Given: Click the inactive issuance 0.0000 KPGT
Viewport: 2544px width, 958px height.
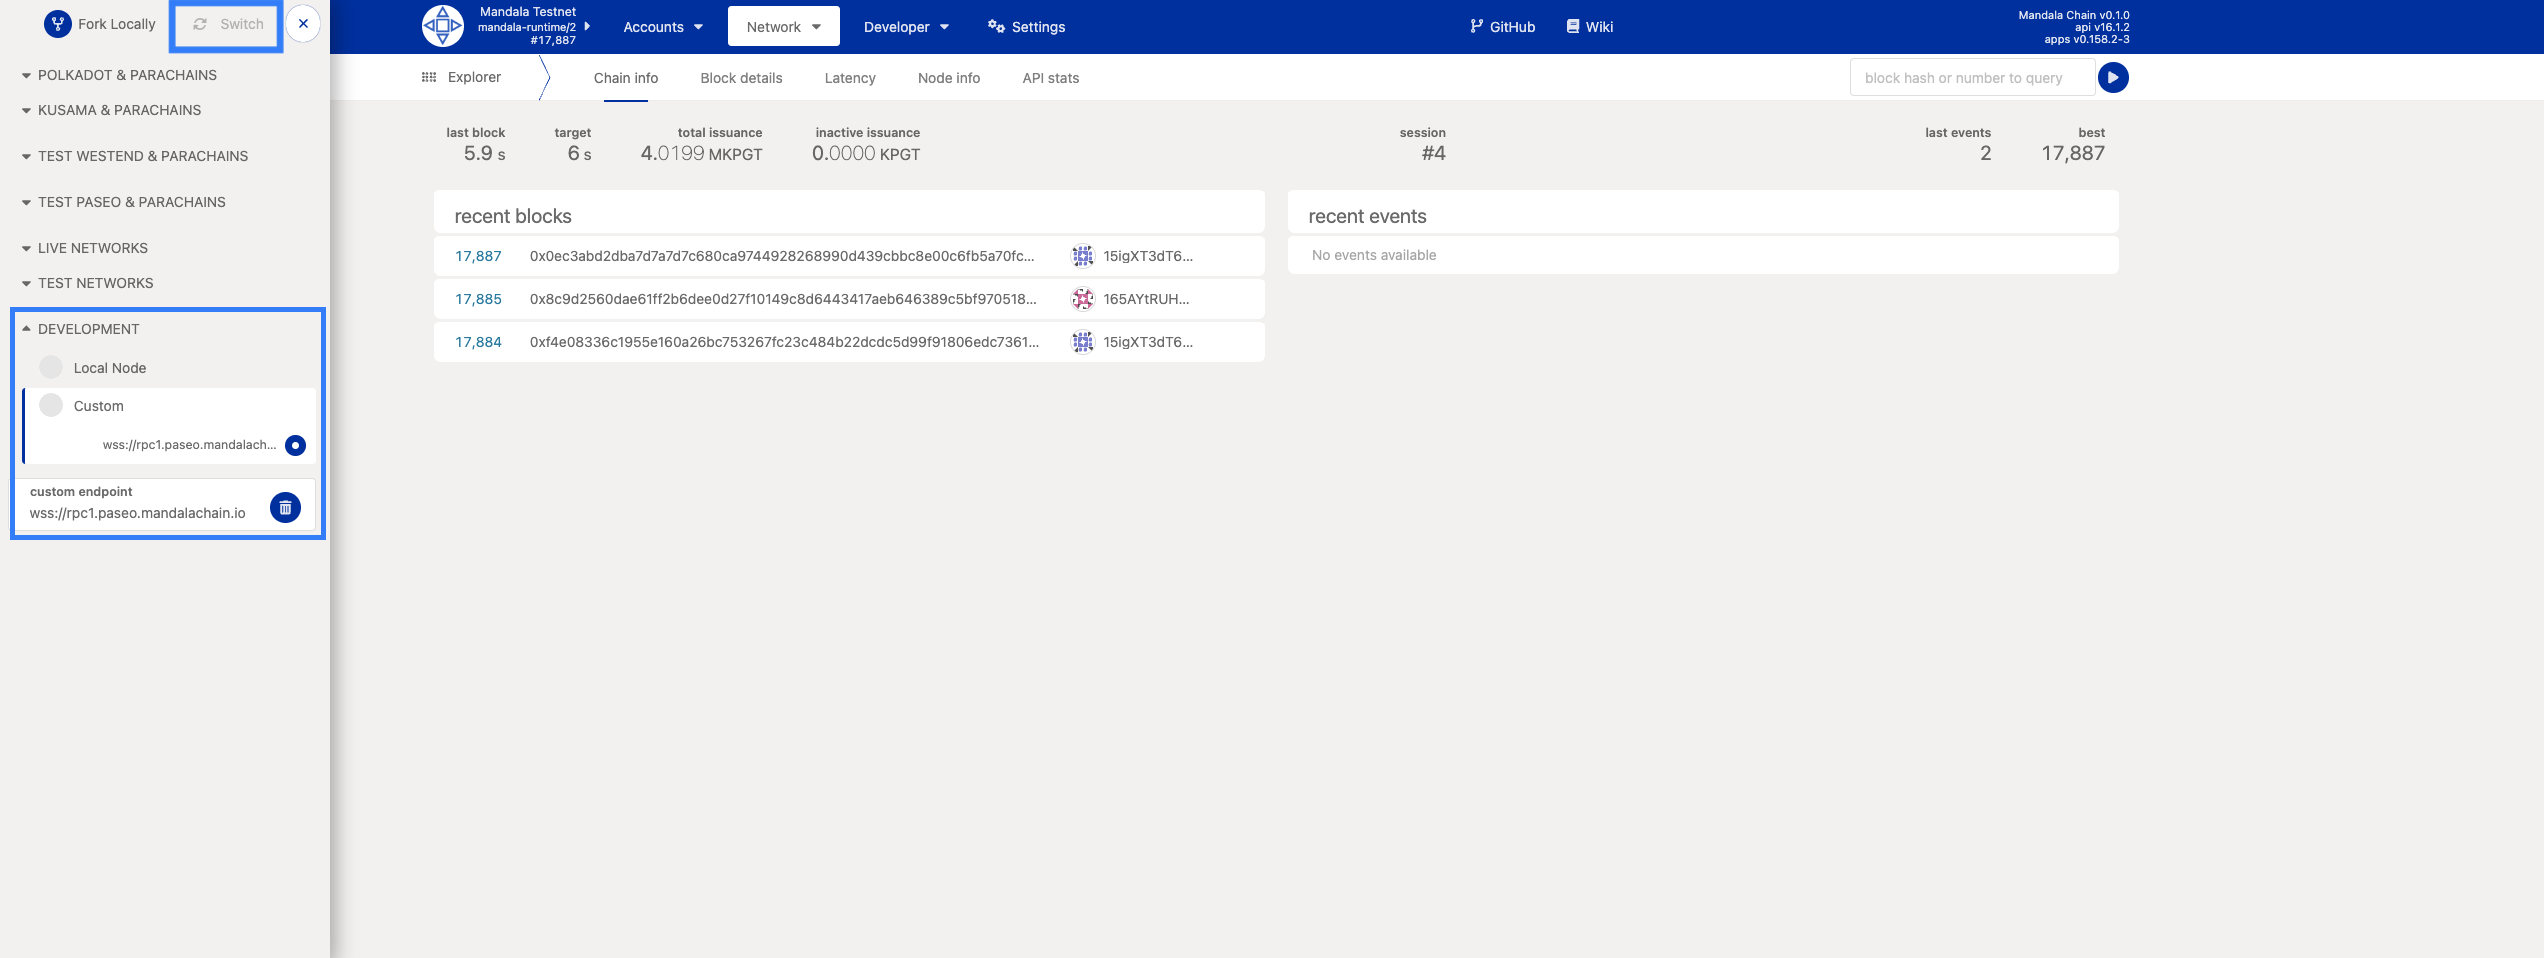Looking at the screenshot, I should tap(866, 153).
